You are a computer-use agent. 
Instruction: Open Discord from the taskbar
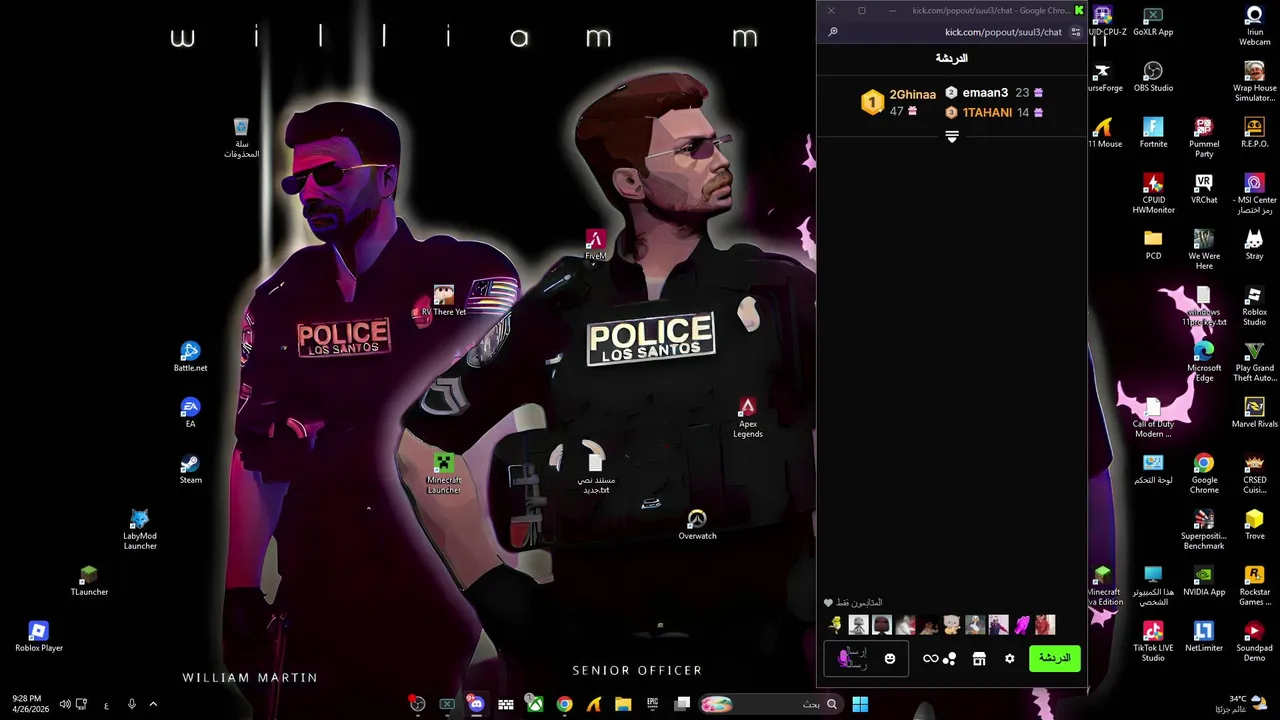click(x=476, y=704)
